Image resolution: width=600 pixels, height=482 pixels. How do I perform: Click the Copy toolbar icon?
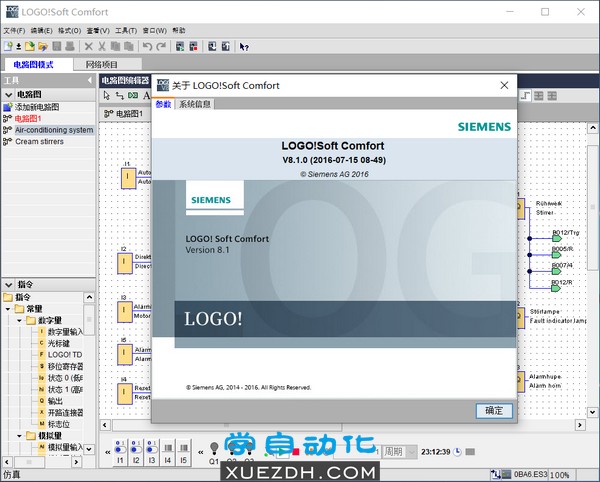115,46
